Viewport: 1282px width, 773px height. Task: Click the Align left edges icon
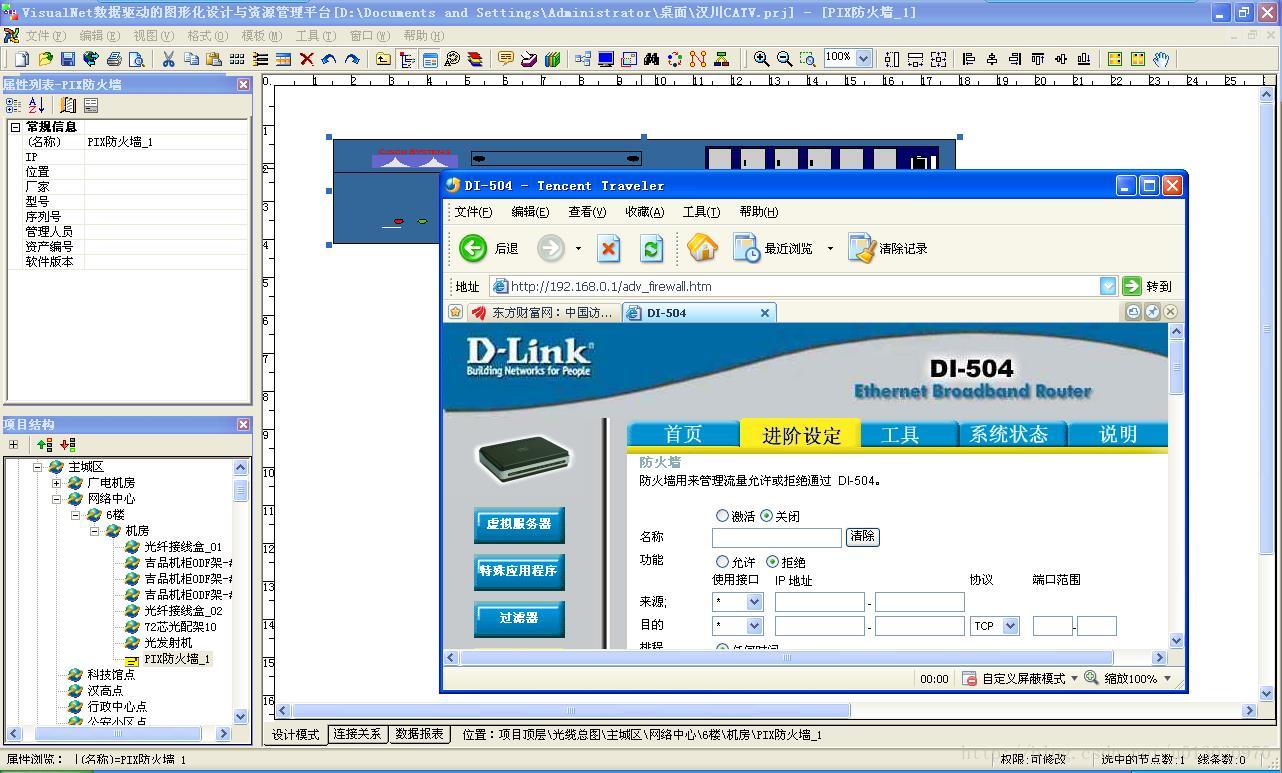point(969,59)
